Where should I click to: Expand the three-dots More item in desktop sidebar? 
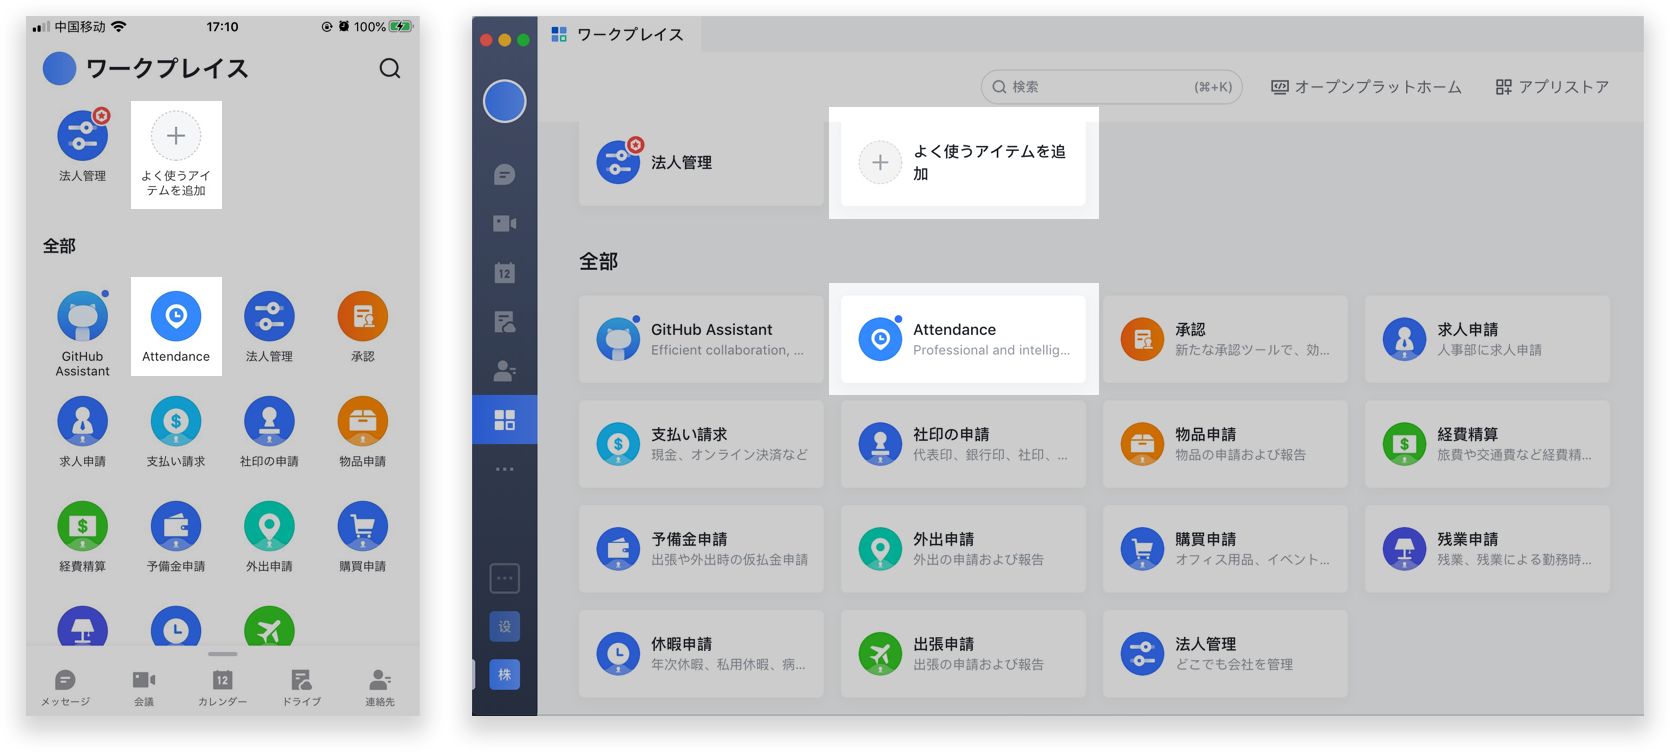pyautogui.click(x=504, y=469)
